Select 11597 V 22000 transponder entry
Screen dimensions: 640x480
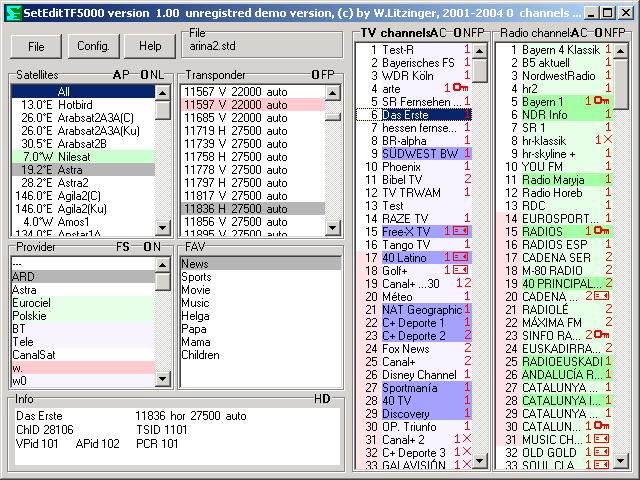(x=235, y=105)
